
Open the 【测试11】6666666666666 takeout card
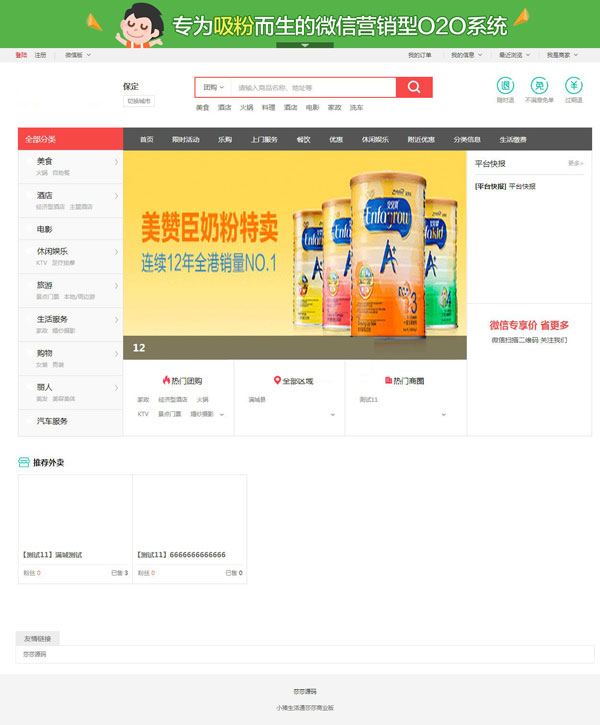pyautogui.click(x=190, y=529)
